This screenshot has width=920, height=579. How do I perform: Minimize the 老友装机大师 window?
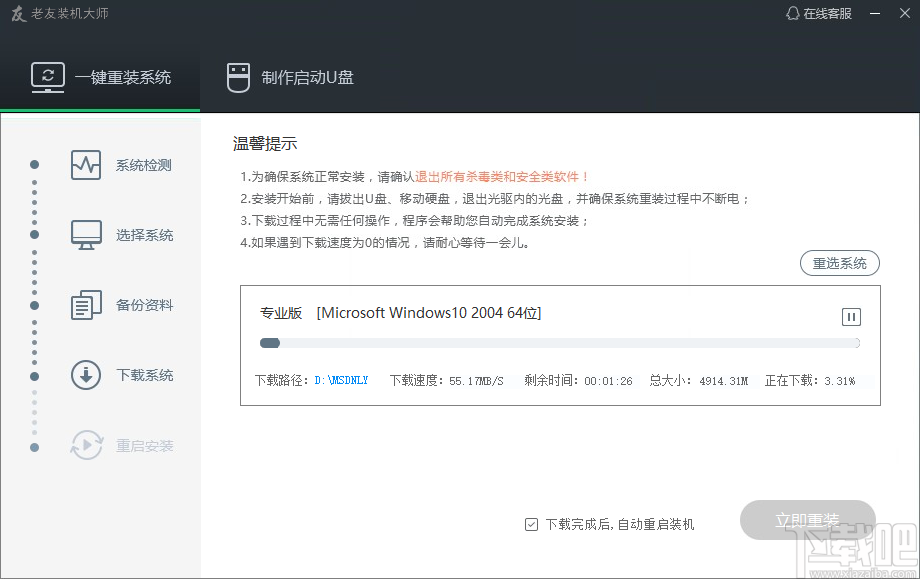(x=875, y=14)
